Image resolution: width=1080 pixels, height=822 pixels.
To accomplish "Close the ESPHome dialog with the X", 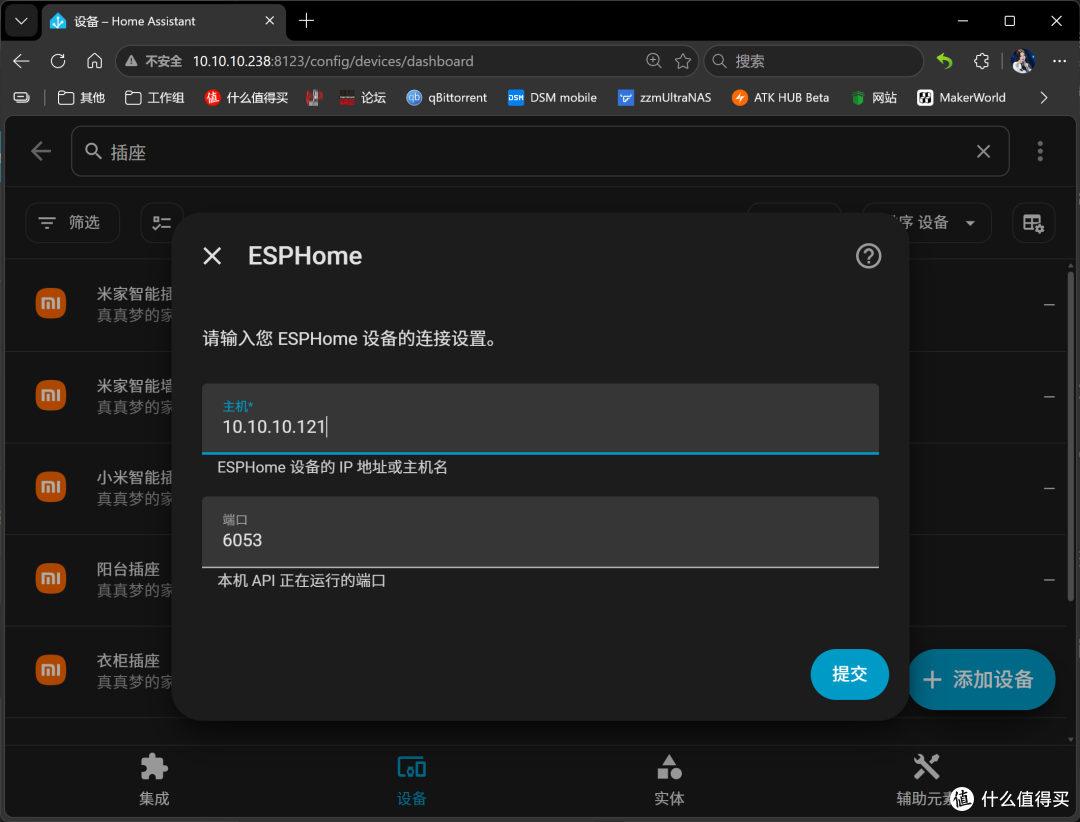I will 212,256.
